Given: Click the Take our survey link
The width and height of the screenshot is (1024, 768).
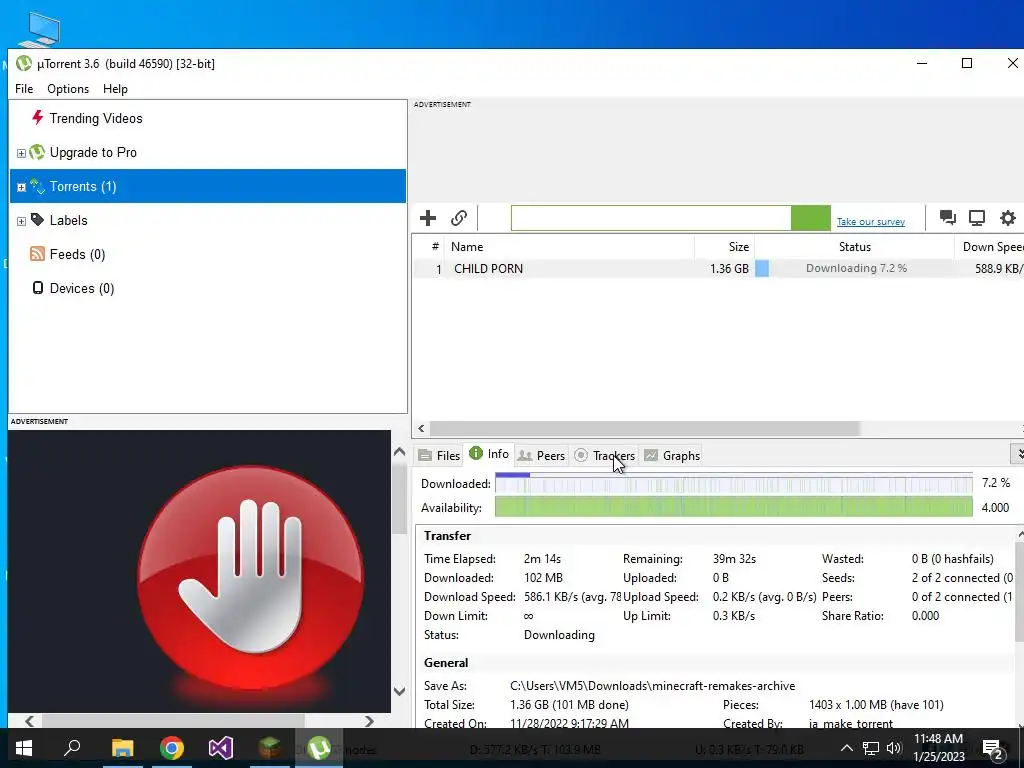Looking at the screenshot, I should tap(871, 221).
